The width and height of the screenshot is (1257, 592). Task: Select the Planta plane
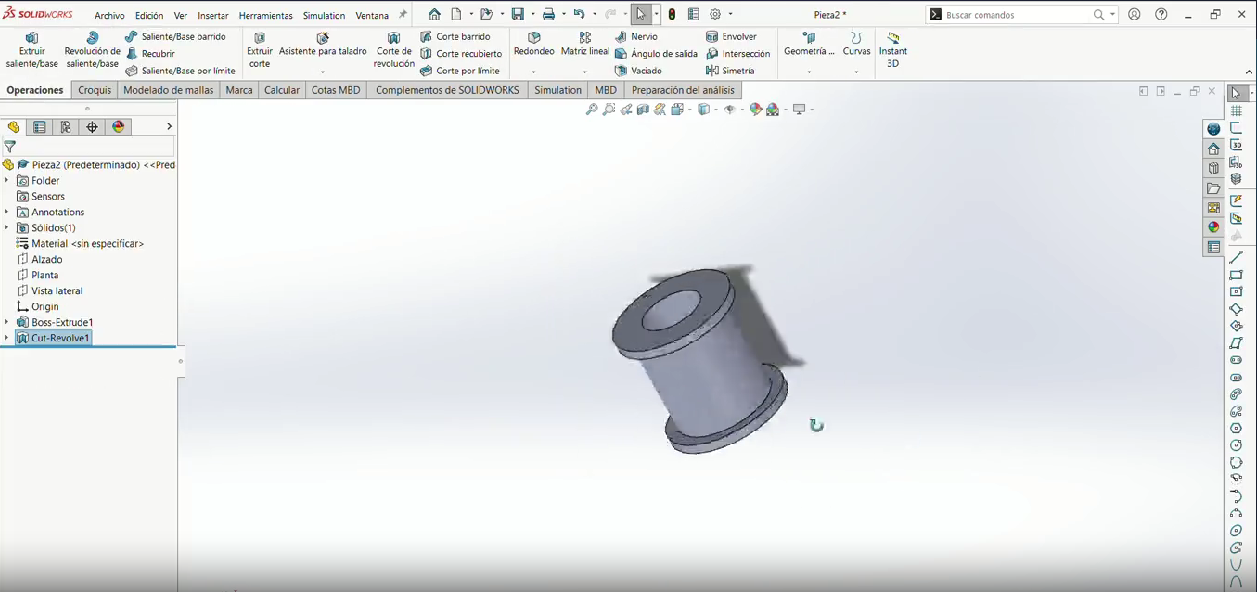pyautogui.click(x=37, y=275)
